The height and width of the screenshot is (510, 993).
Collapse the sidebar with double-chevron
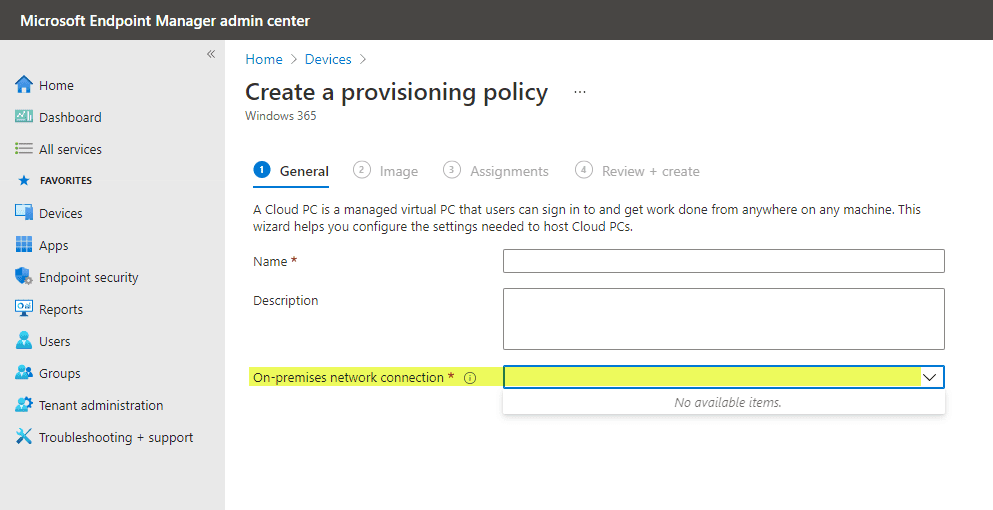[211, 54]
